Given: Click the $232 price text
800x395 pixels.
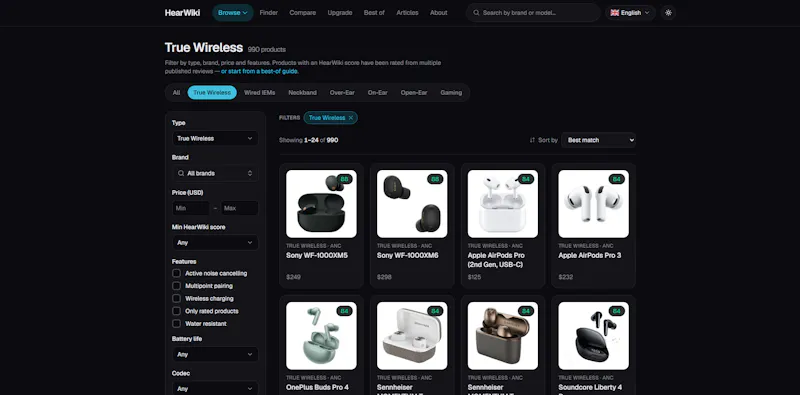Looking at the screenshot, I should click(565, 277).
